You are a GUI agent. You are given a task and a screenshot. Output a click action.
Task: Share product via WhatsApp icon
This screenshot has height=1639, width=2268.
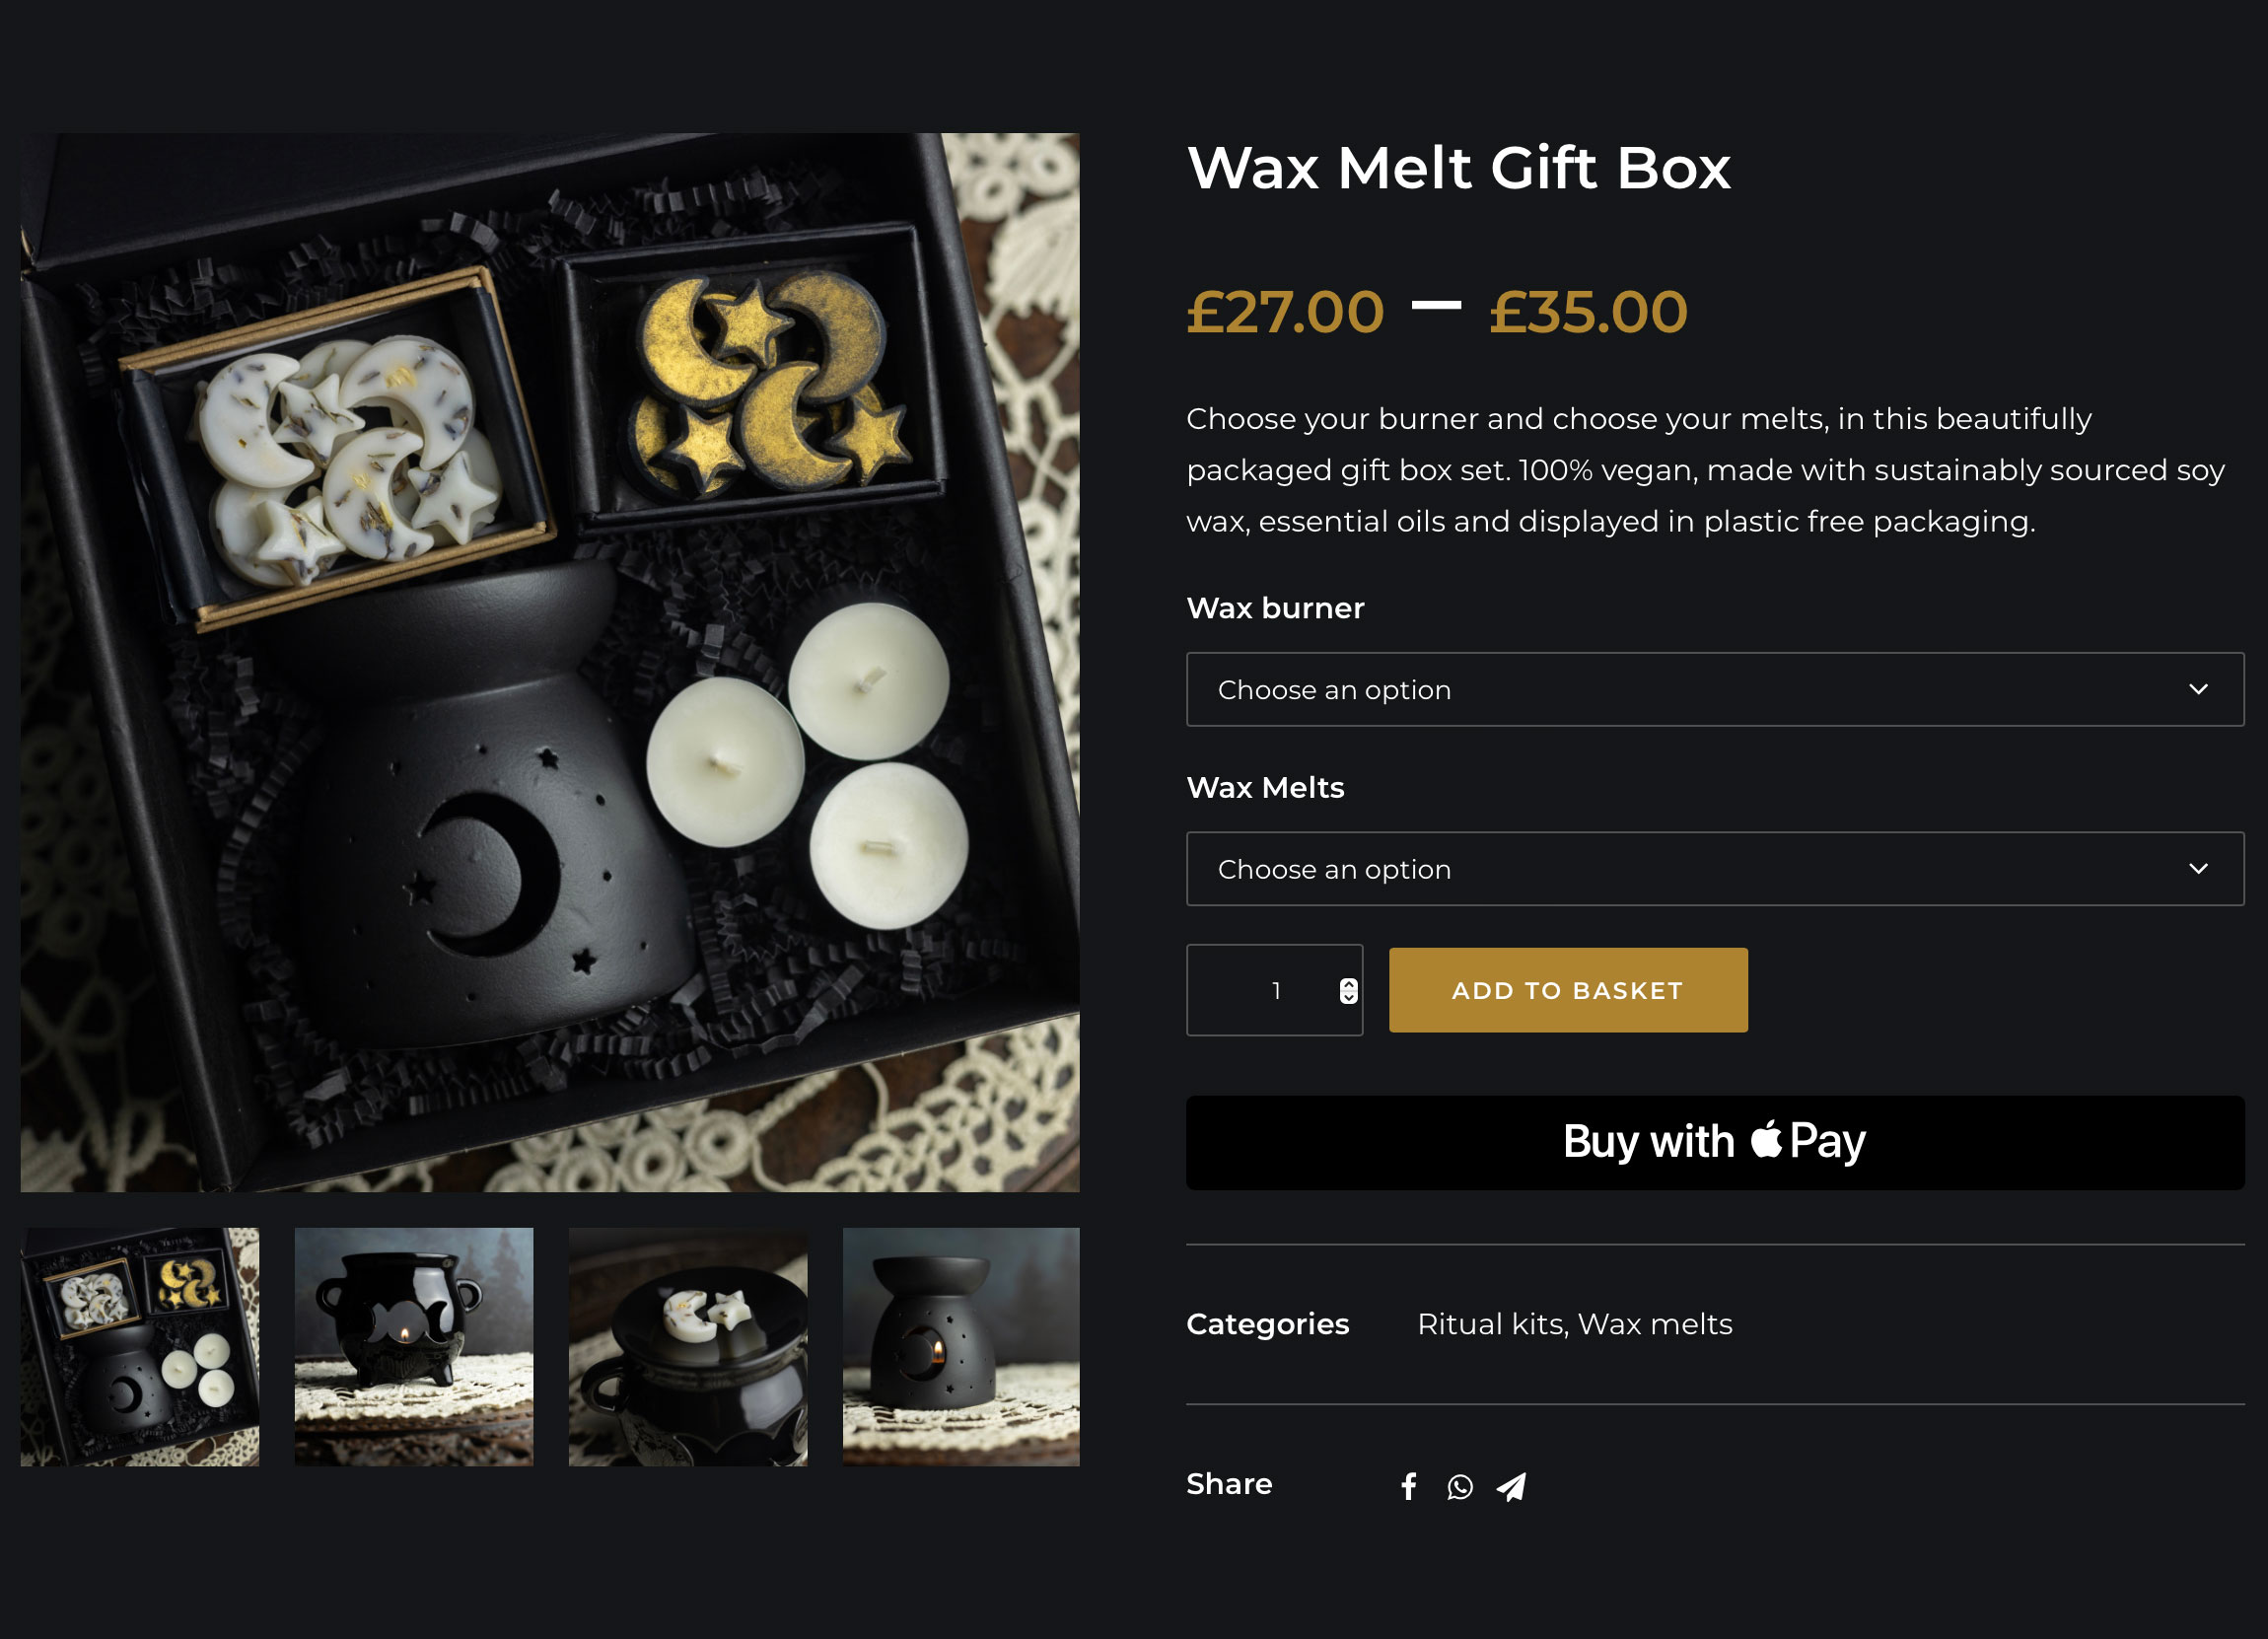pos(1459,1487)
